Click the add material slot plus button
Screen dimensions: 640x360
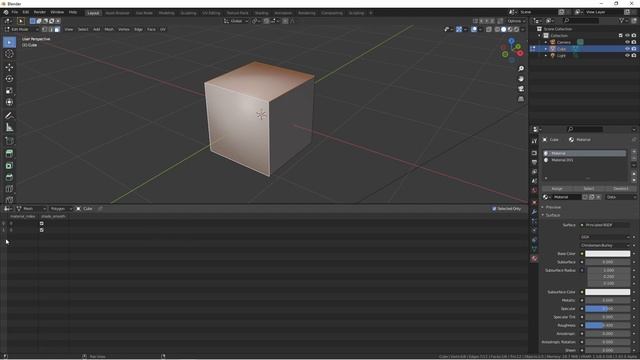[x=633, y=151]
